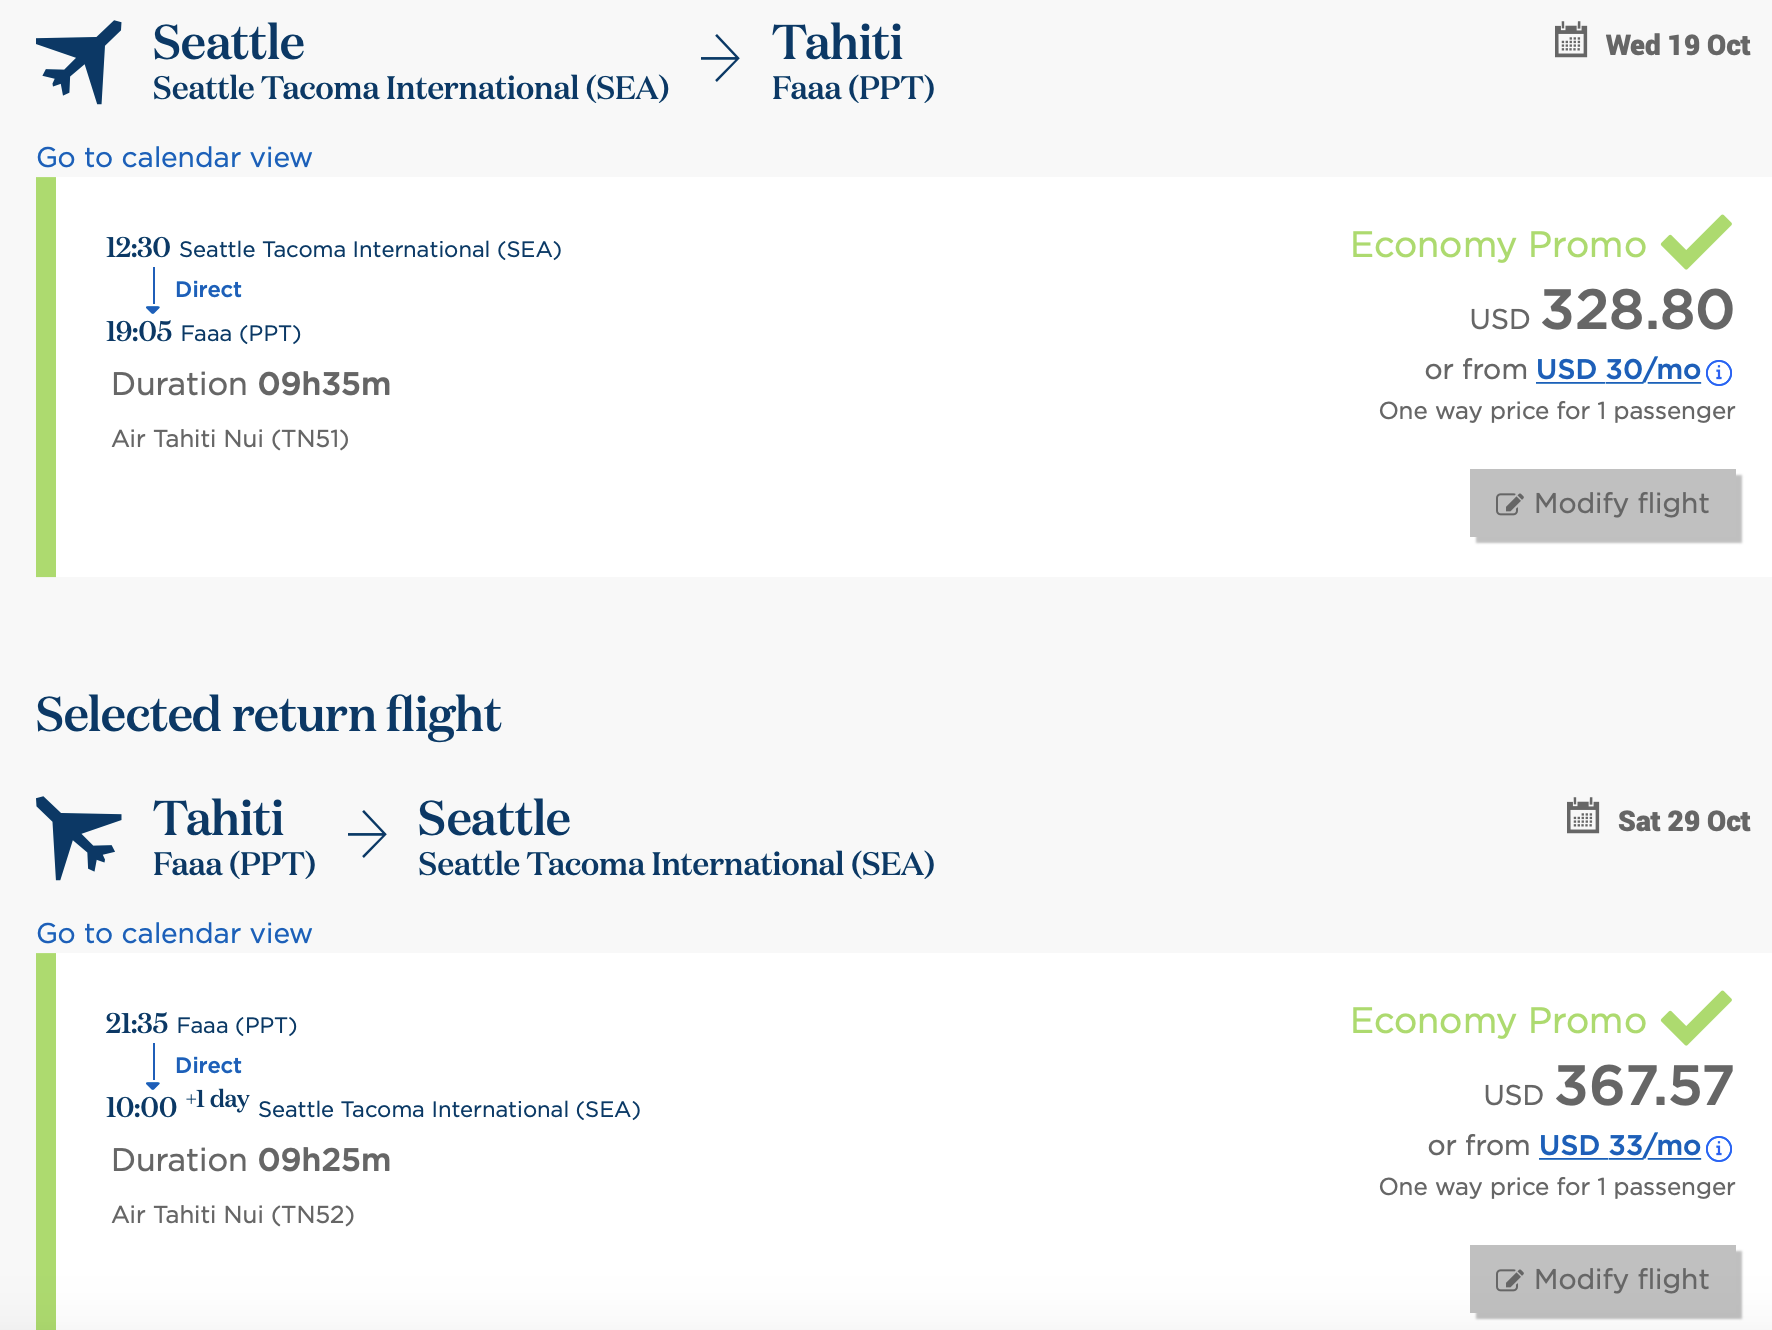This screenshot has width=1772, height=1330.
Task: Go to calendar view for return flight
Action: coord(174,934)
